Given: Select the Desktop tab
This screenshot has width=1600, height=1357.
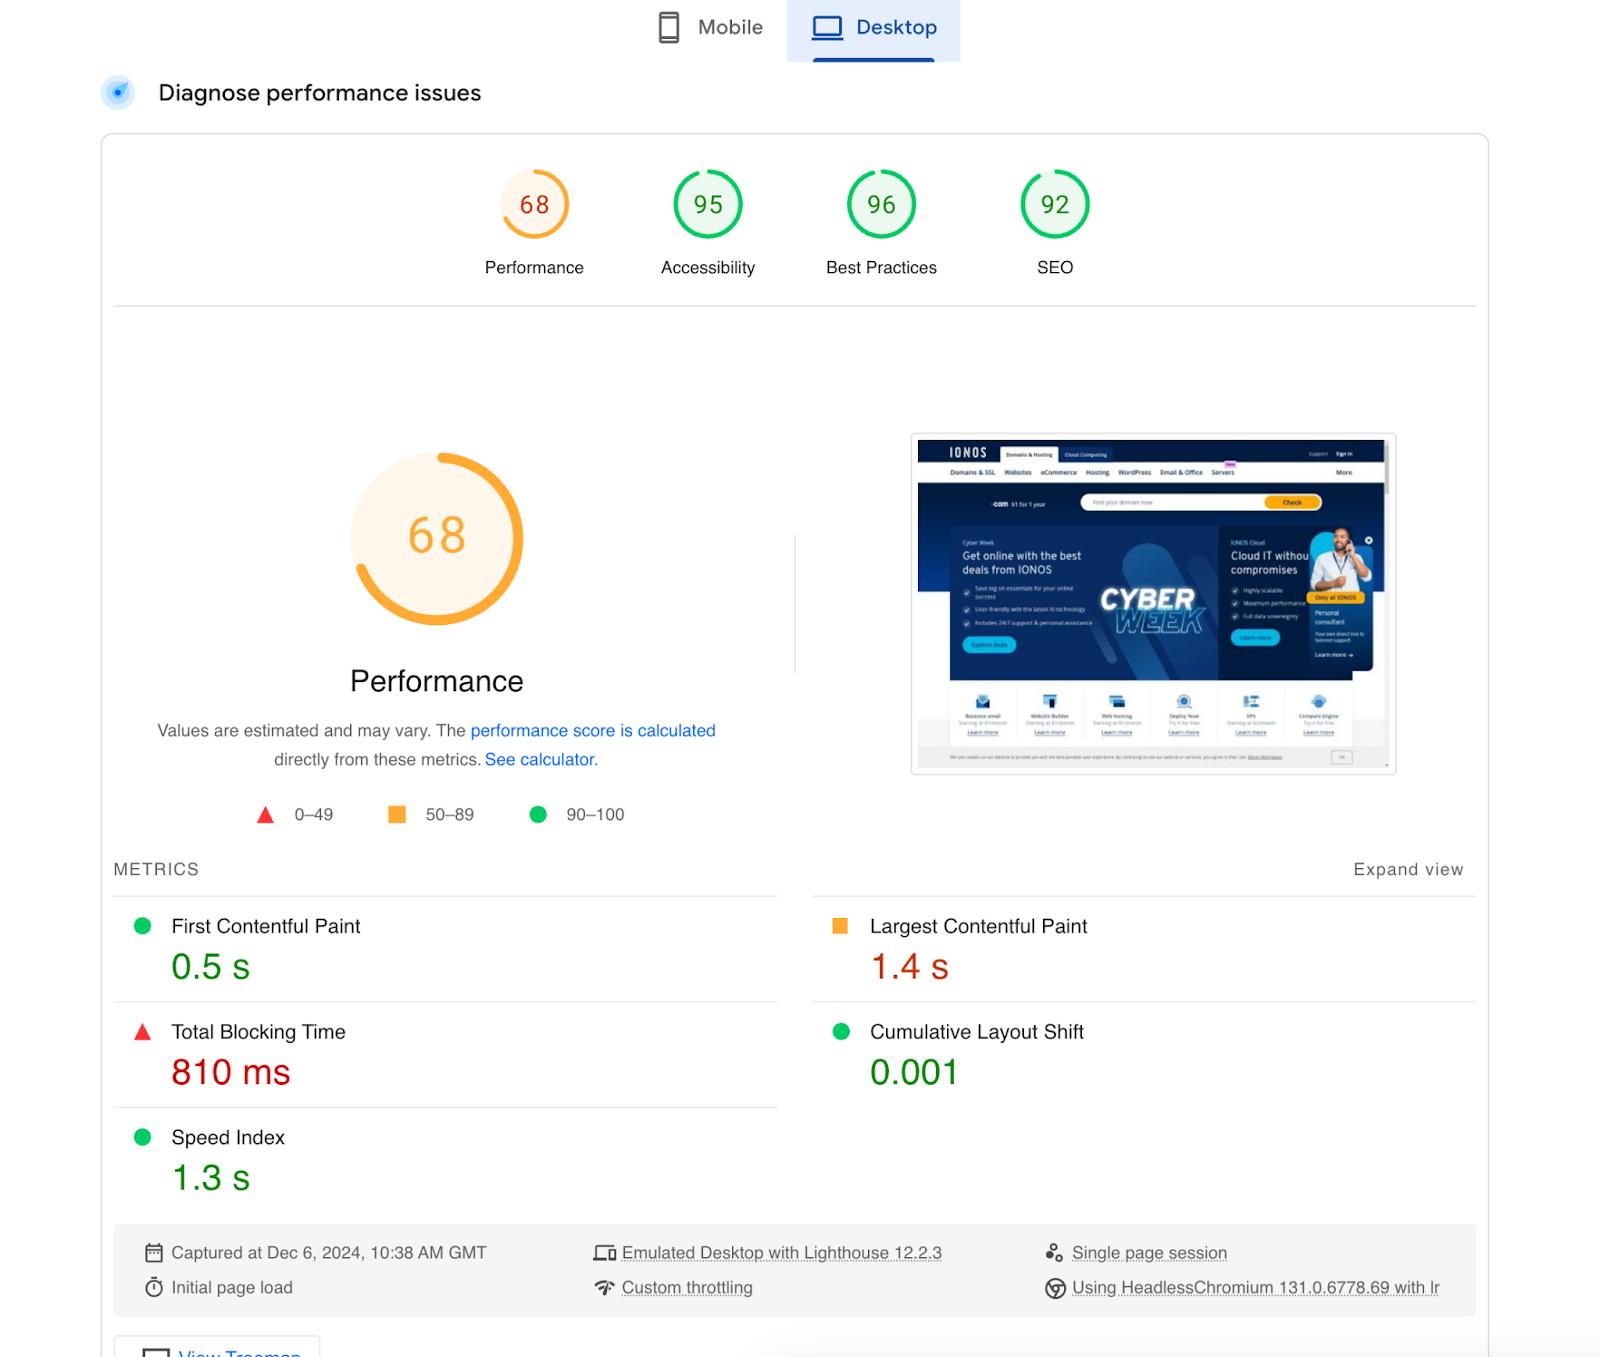Looking at the screenshot, I should pyautogui.click(x=874, y=28).
